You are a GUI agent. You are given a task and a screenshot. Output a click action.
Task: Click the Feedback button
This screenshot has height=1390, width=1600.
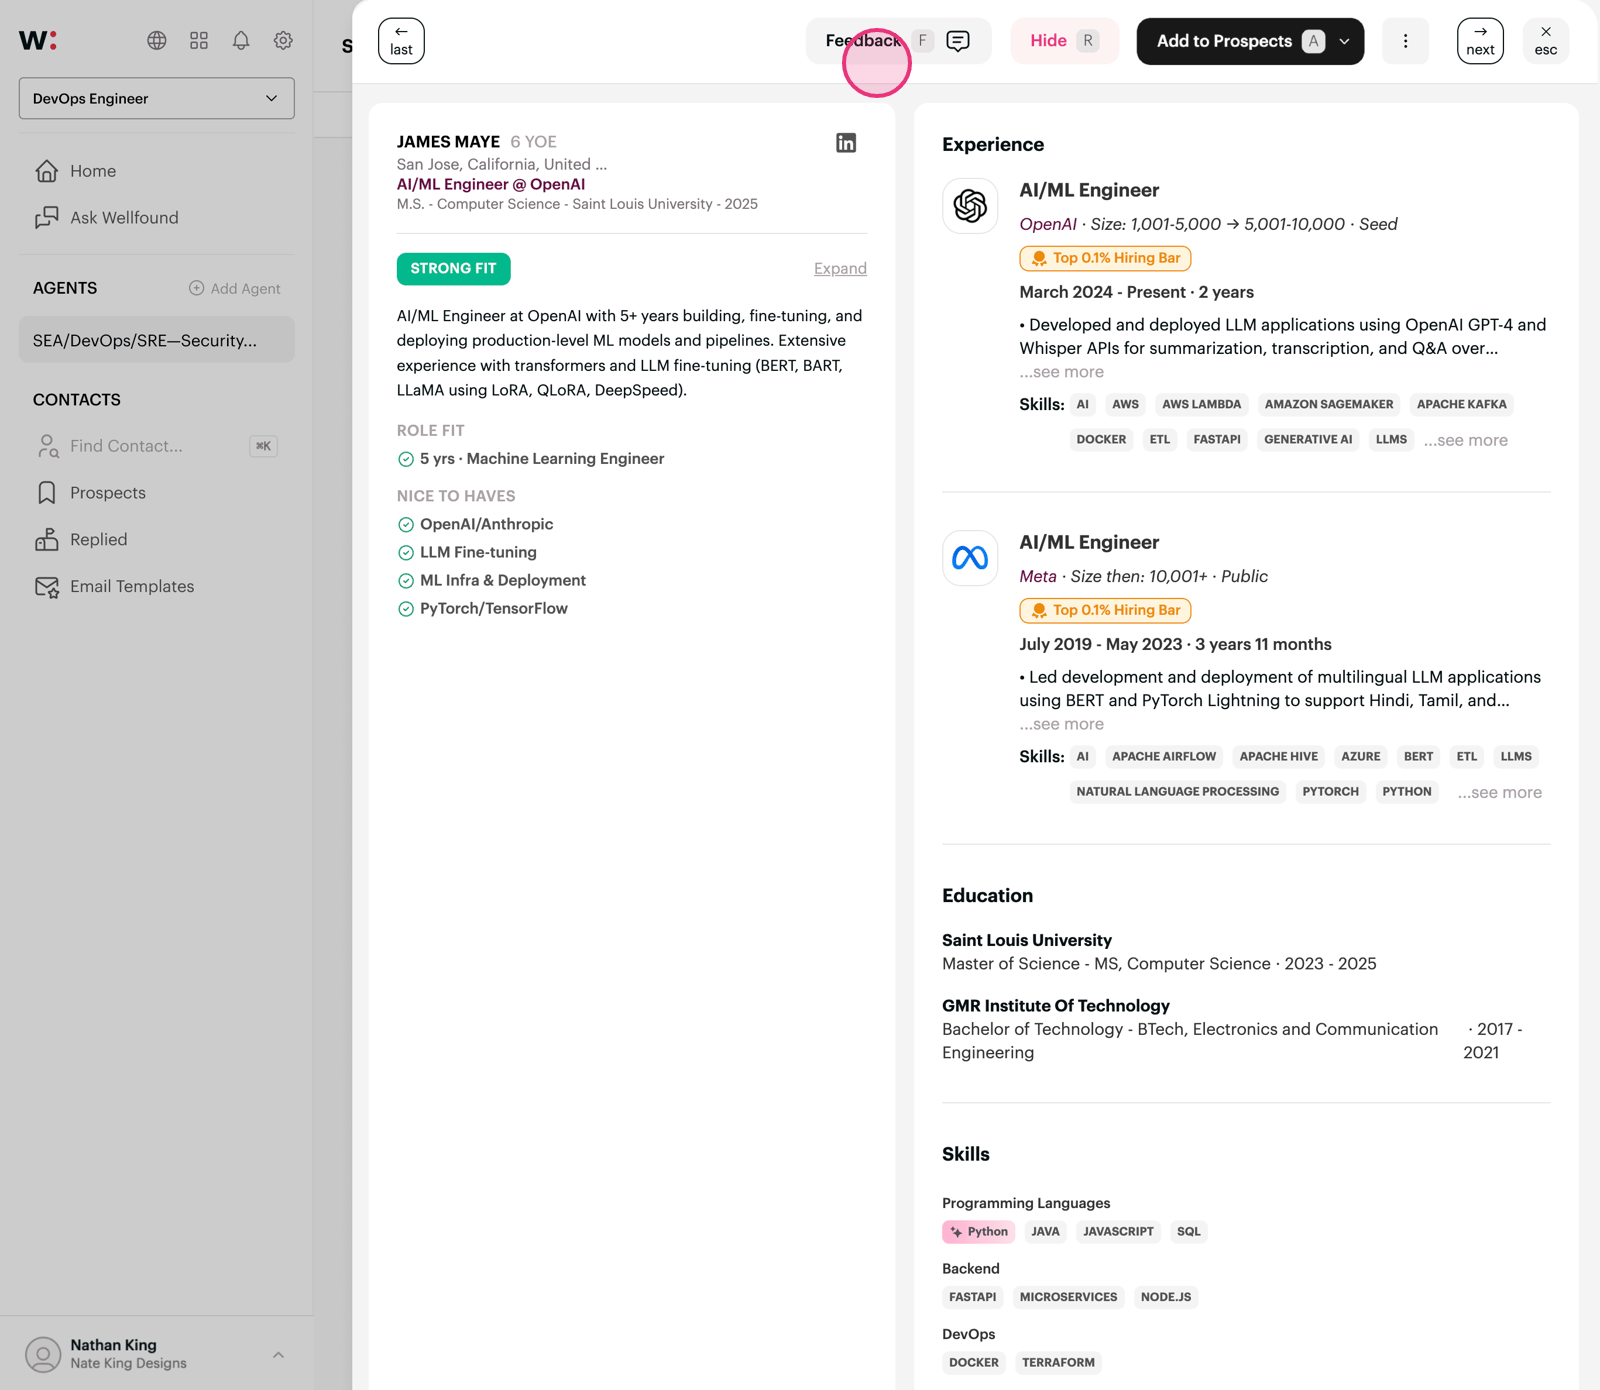[898, 41]
